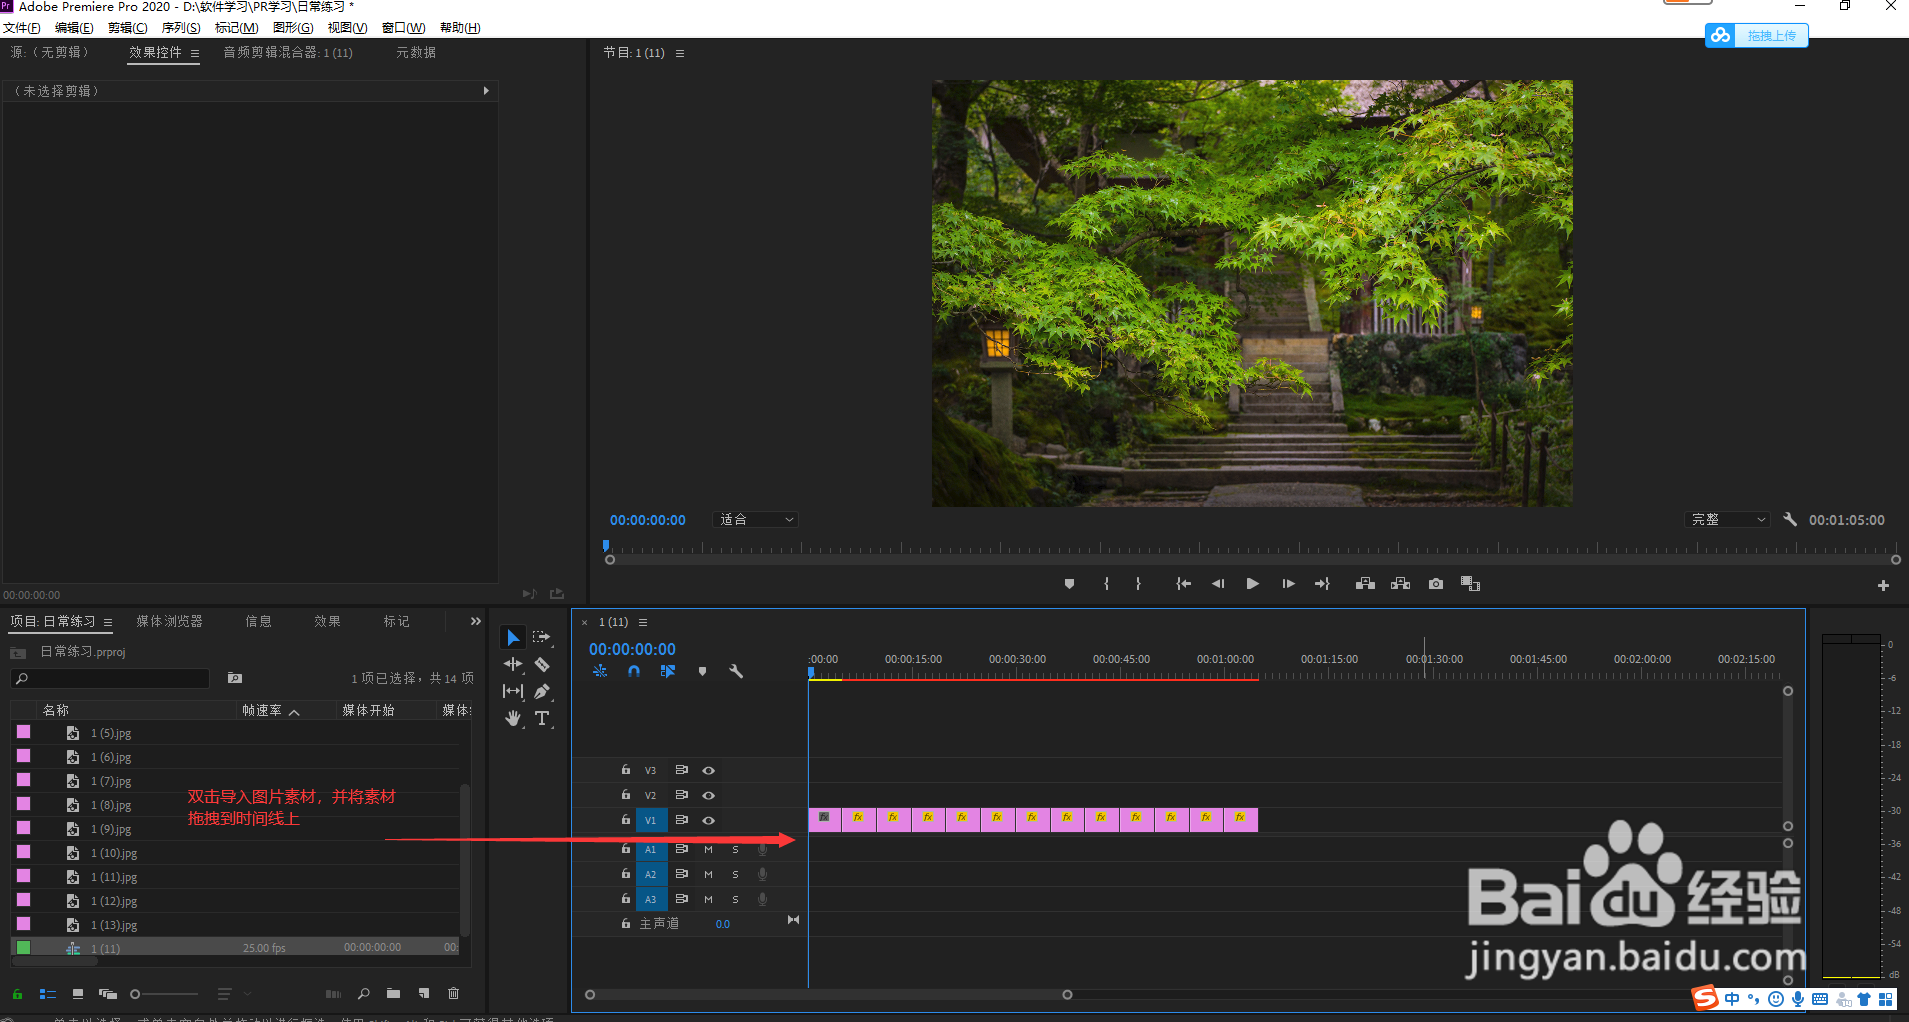
Task: Switch to the 效果 tab in project panel
Action: [x=327, y=622]
